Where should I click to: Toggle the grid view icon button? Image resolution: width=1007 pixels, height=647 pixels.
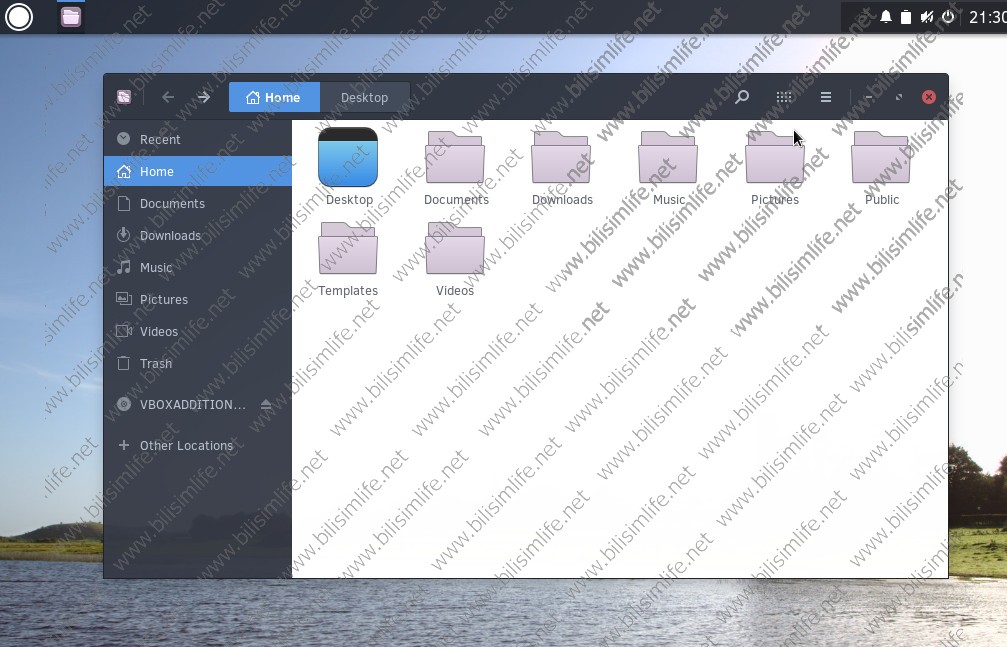click(x=784, y=97)
